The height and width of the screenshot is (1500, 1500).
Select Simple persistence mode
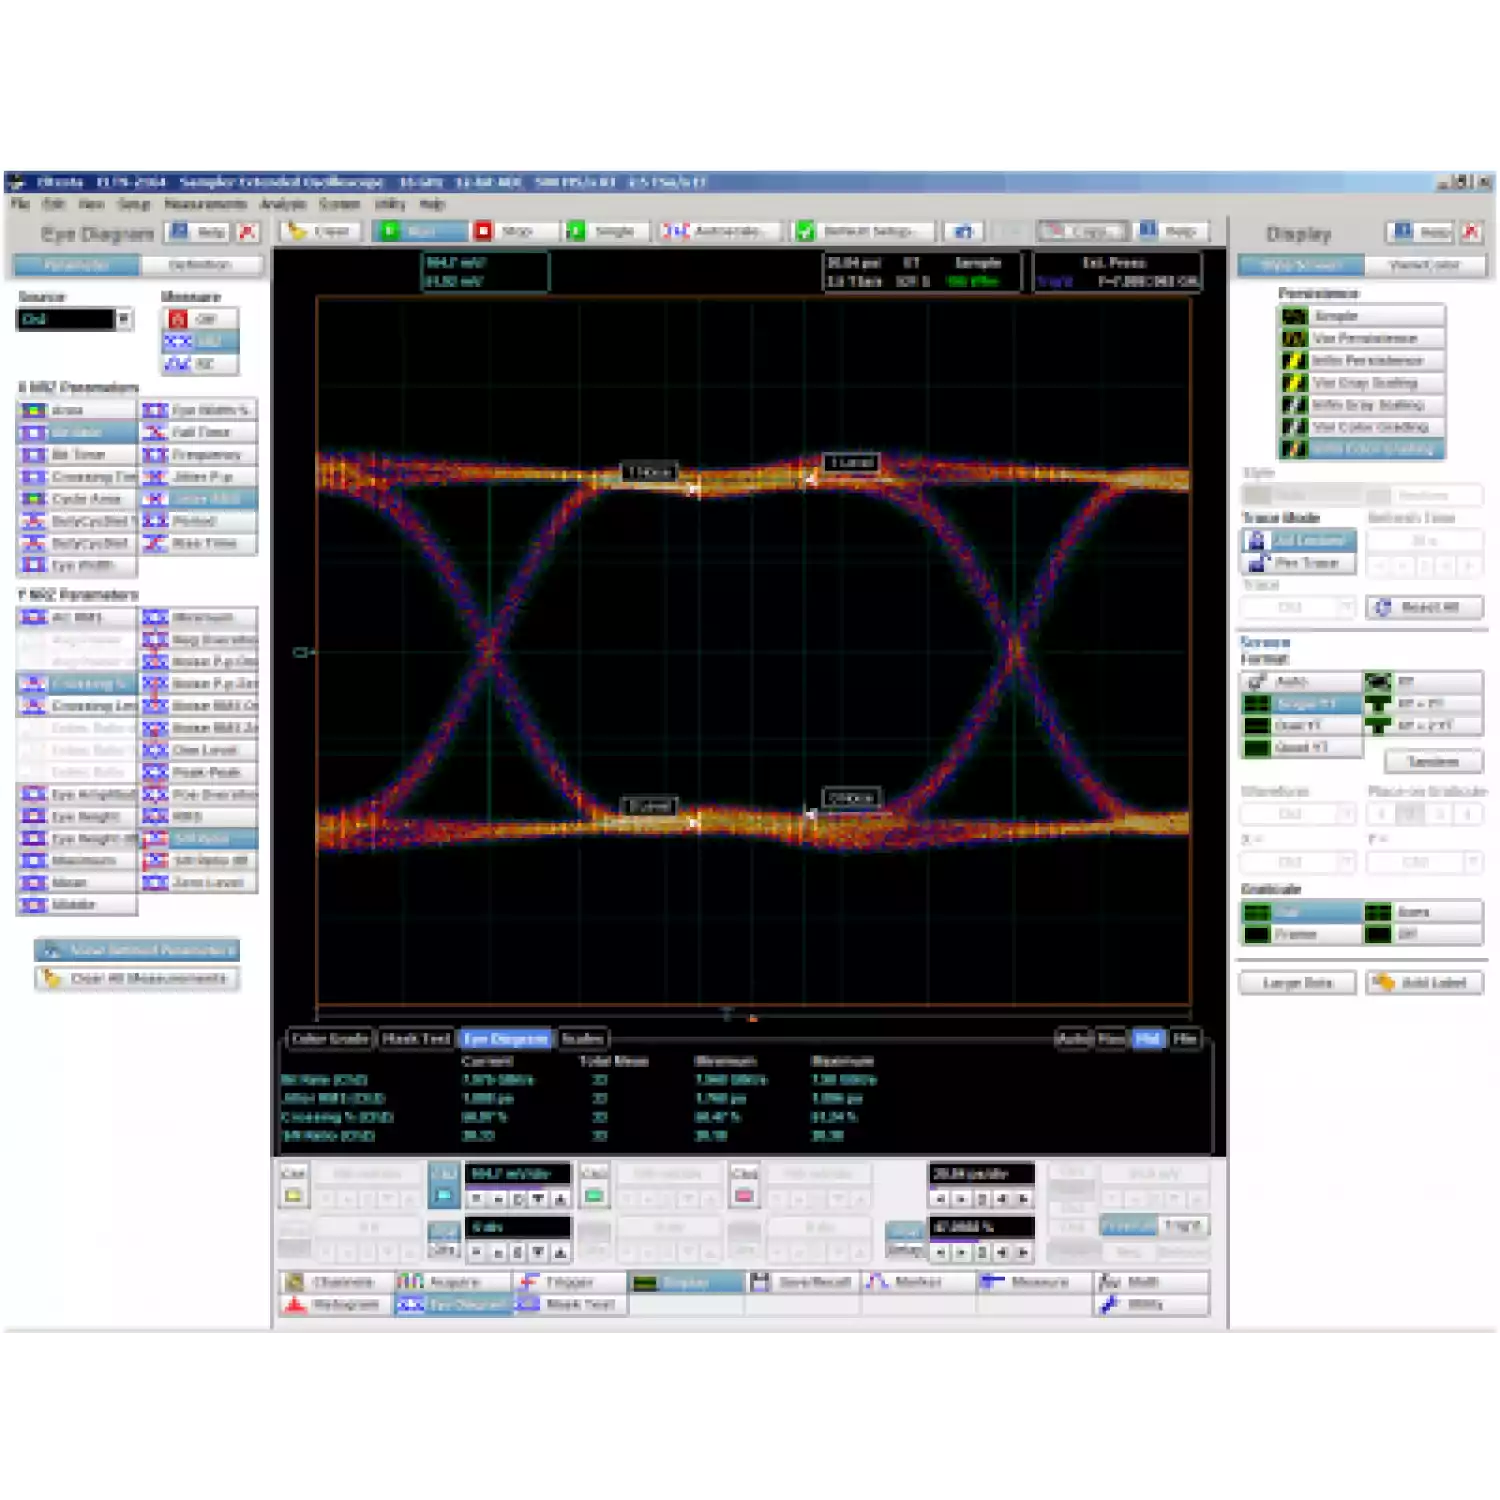tap(1362, 316)
